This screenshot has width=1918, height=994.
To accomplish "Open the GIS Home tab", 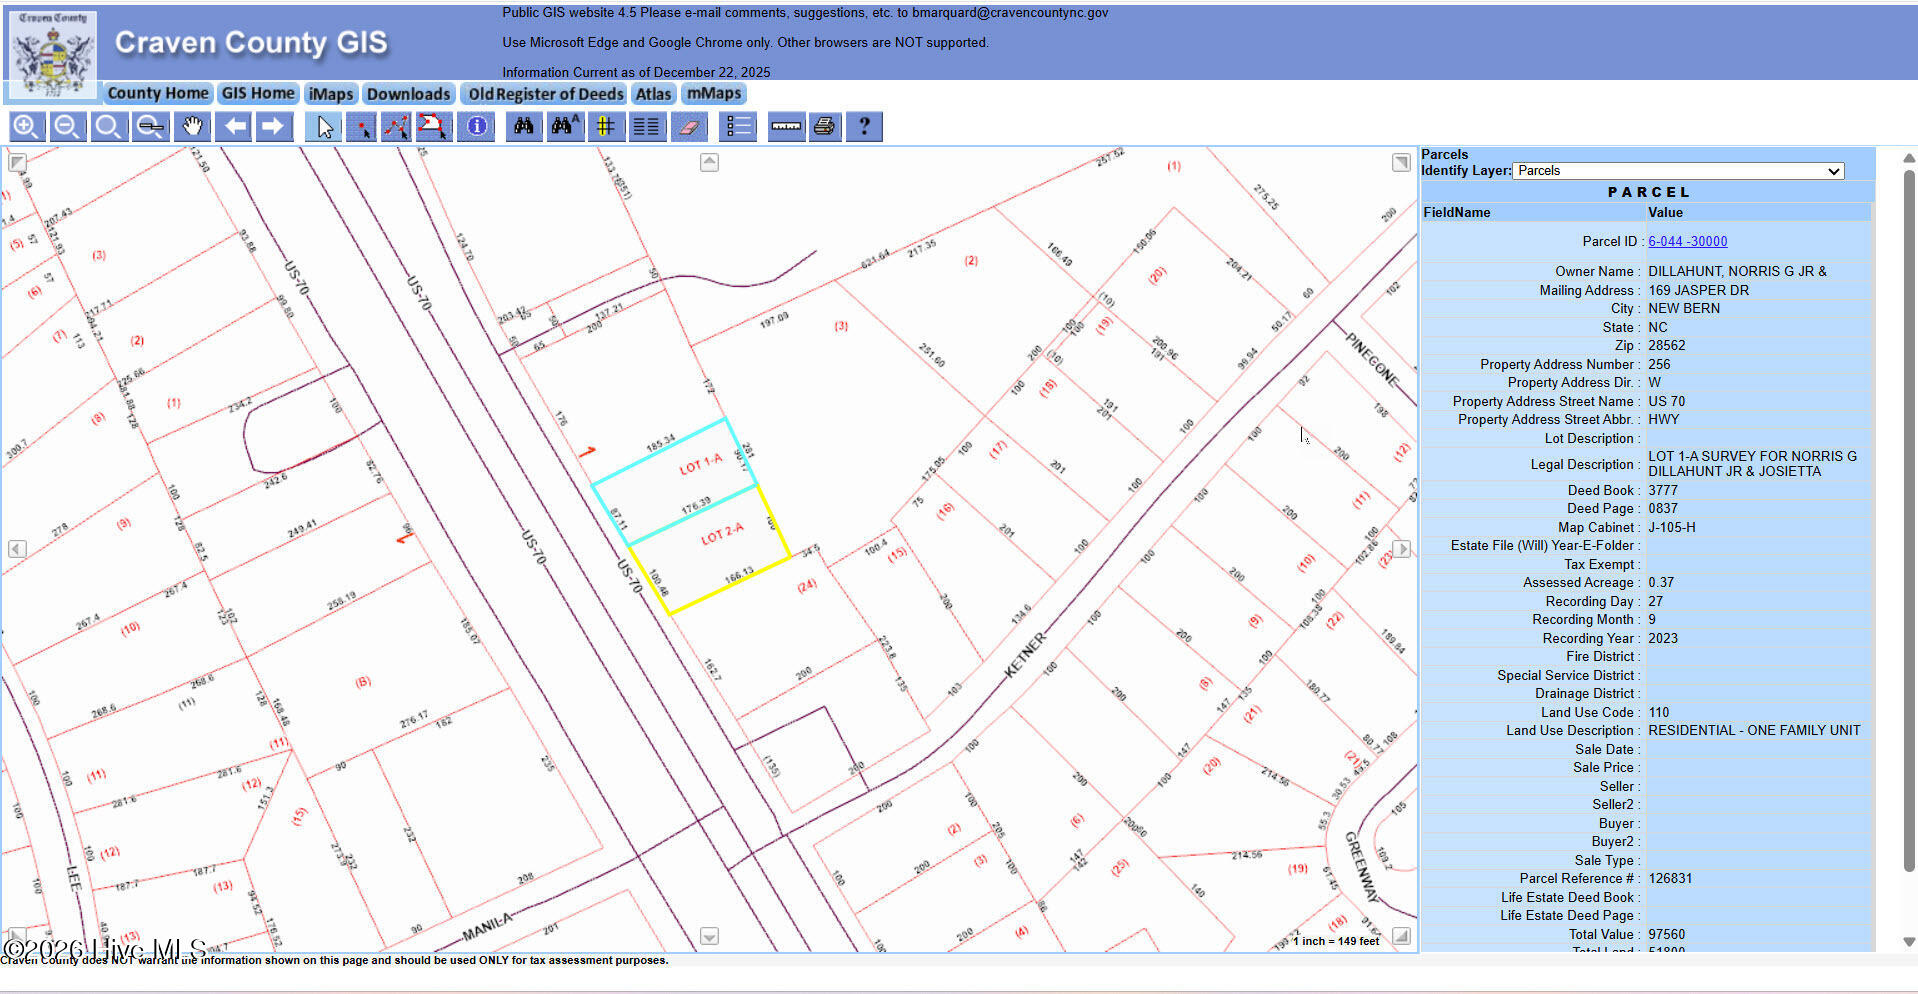I will pos(258,94).
